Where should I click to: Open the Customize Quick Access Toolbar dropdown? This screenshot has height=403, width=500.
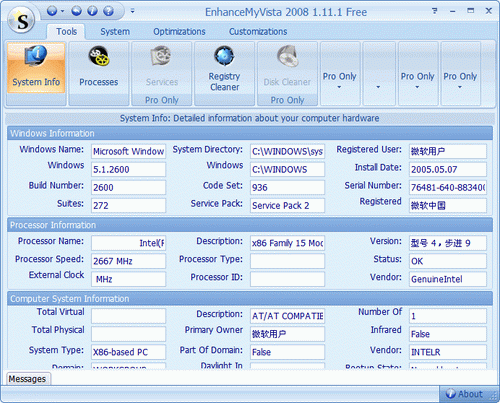[x=132, y=11]
